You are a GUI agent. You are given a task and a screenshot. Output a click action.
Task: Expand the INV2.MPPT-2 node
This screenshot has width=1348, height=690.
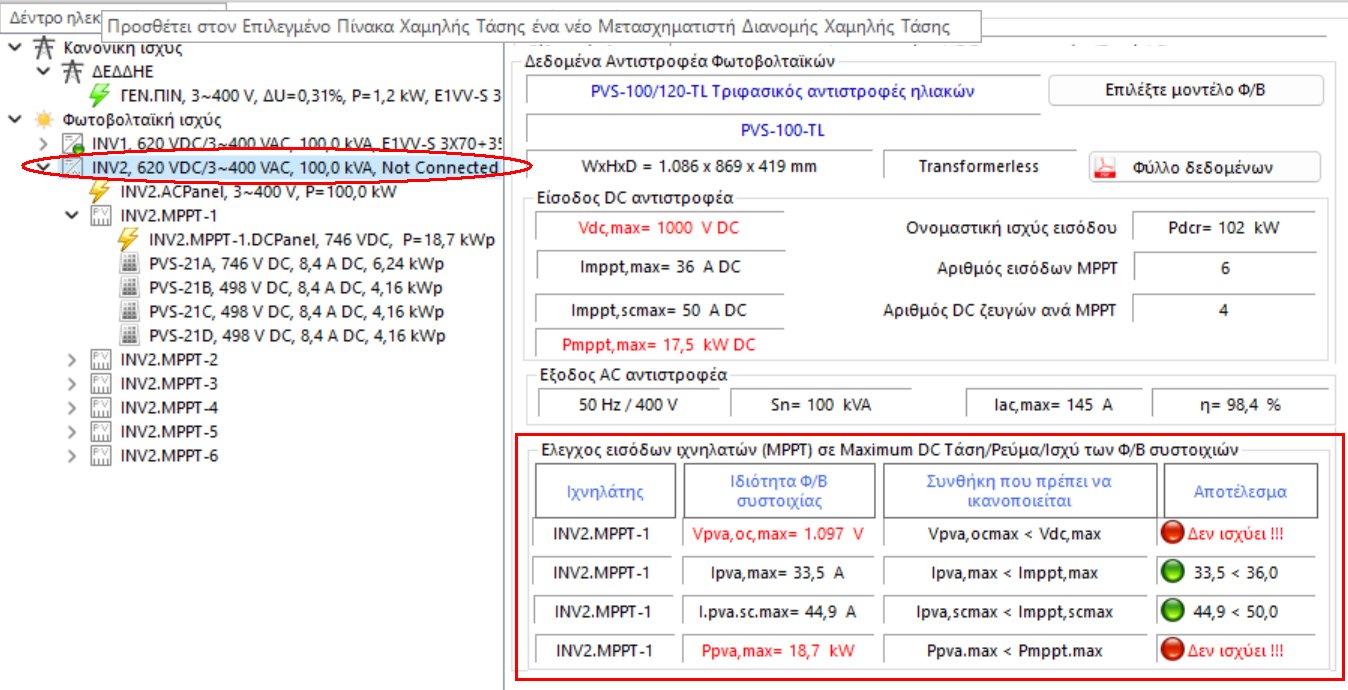(72, 360)
